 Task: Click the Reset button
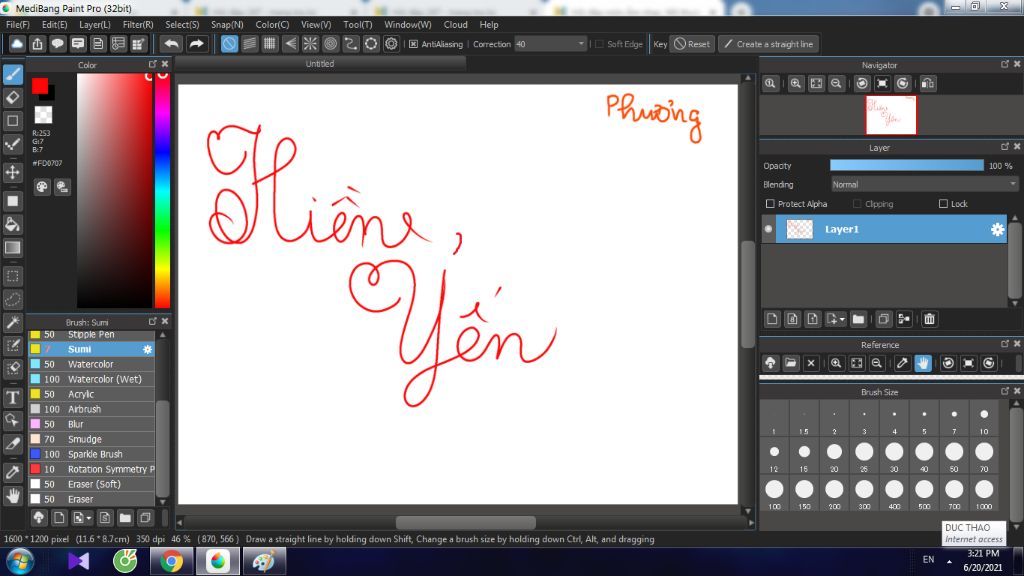coord(692,44)
